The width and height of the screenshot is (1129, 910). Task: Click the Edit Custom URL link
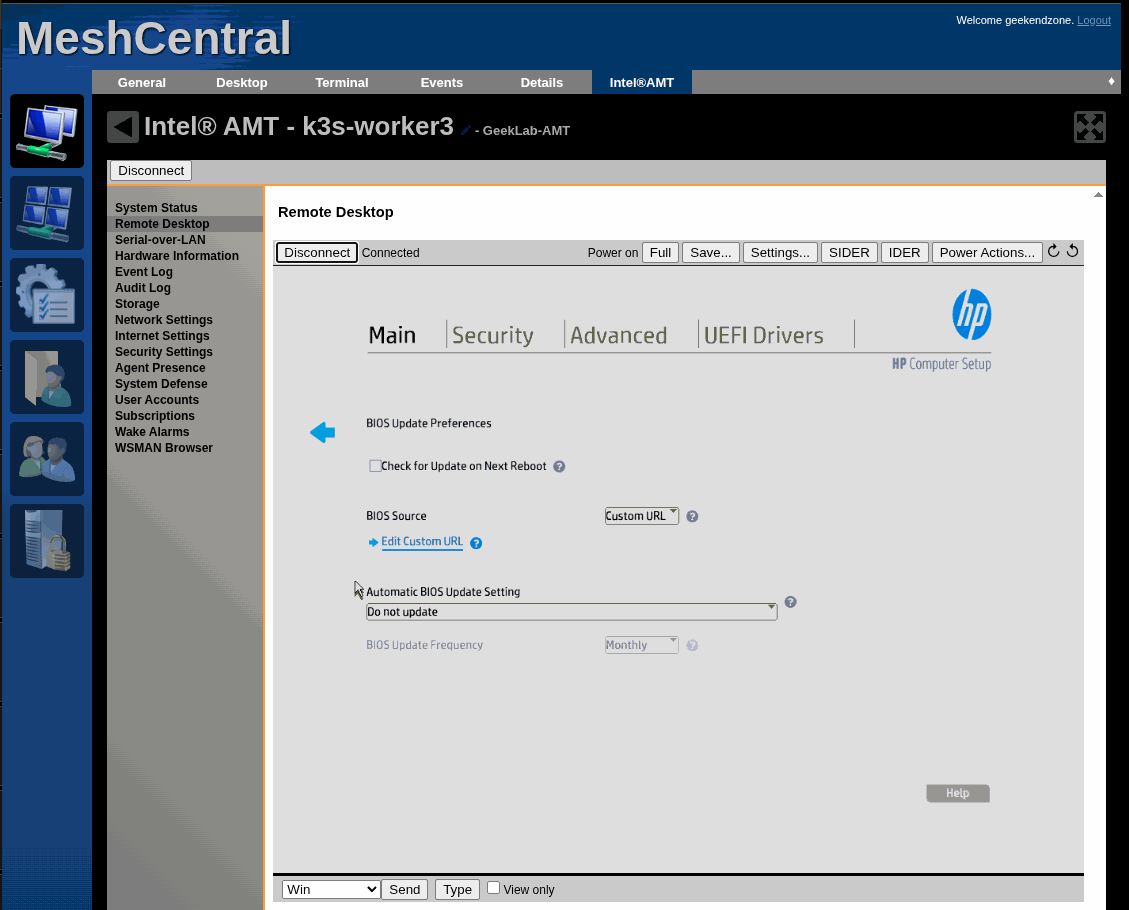[422, 541]
